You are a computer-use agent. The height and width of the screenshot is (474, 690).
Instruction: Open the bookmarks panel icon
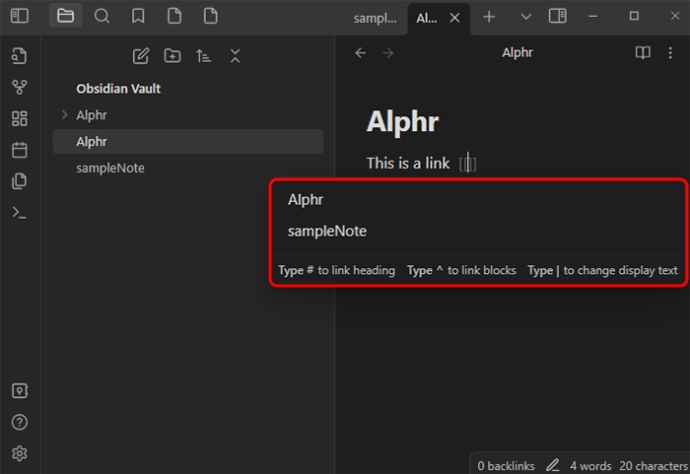(x=138, y=16)
